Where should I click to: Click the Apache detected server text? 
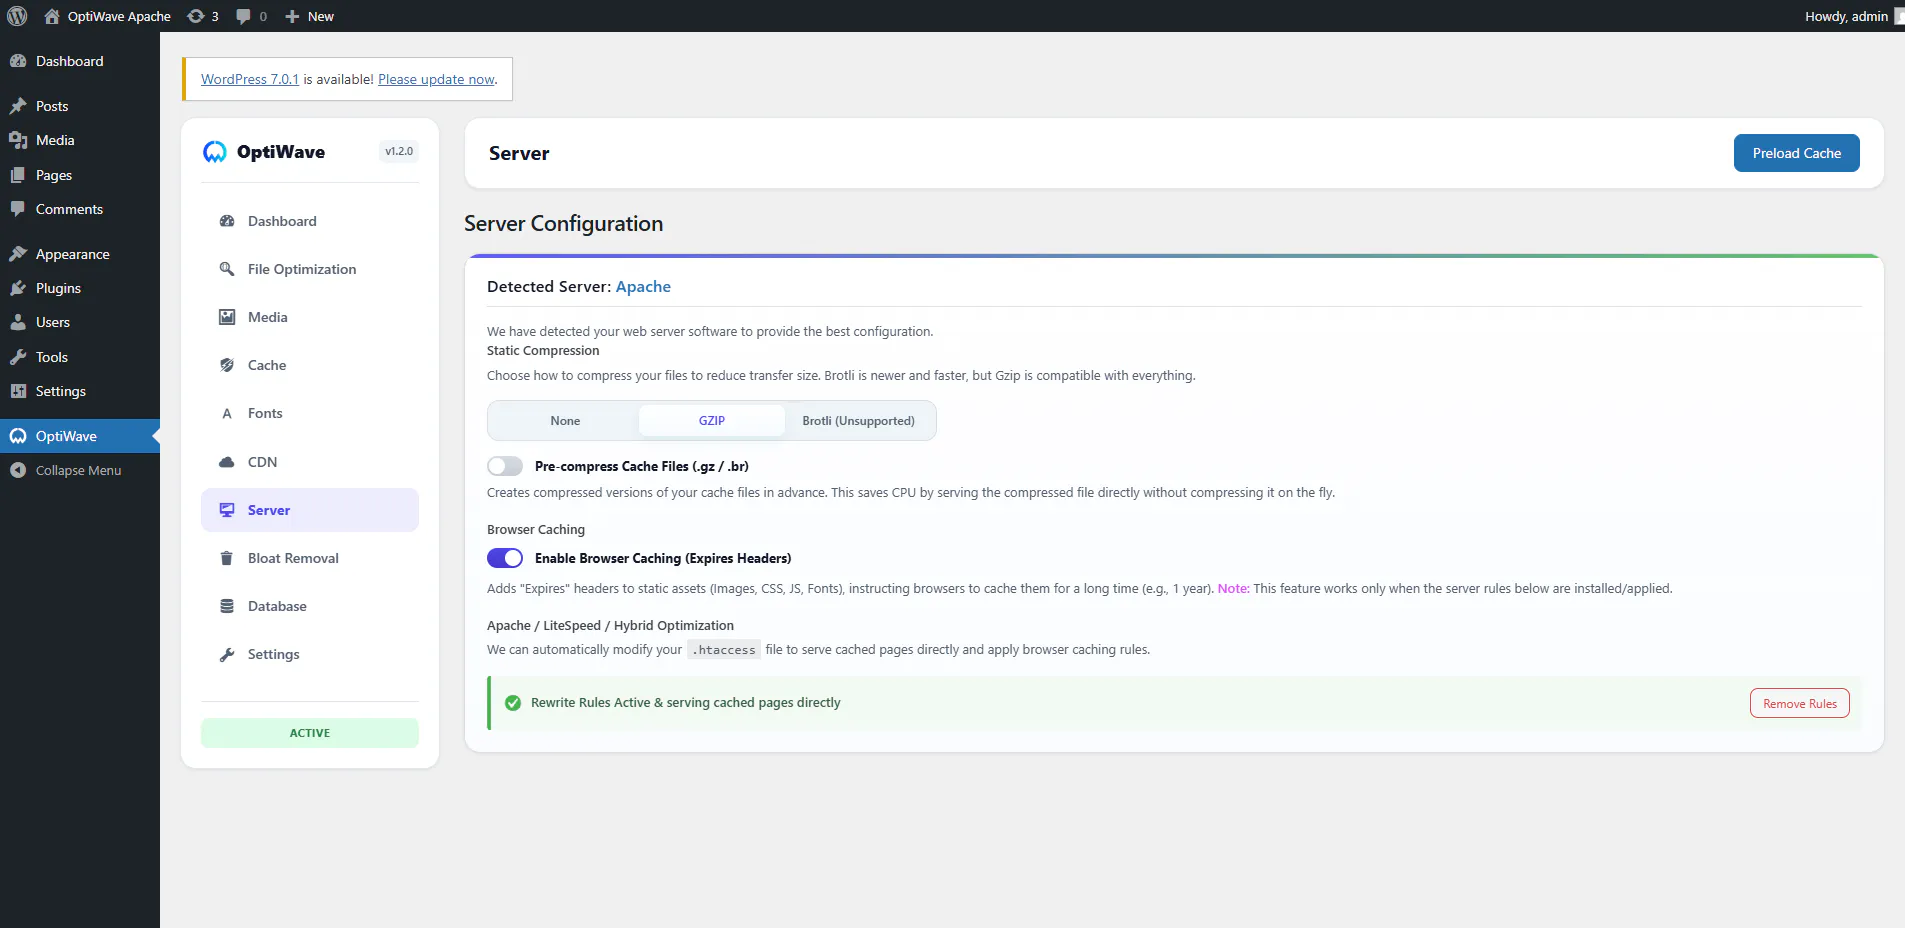pos(643,287)
